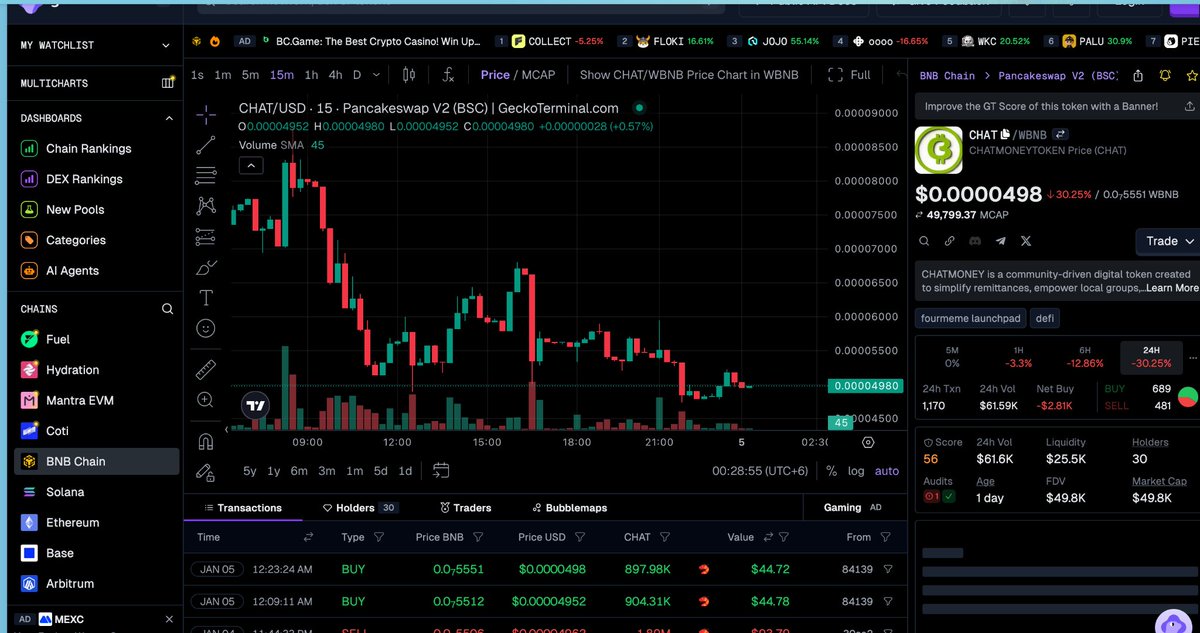The height and width of the screenshot is (633, 1200).
Task: Open the forecasting and measurement tools
Action: pyautogui.click(x=206, y=237)
